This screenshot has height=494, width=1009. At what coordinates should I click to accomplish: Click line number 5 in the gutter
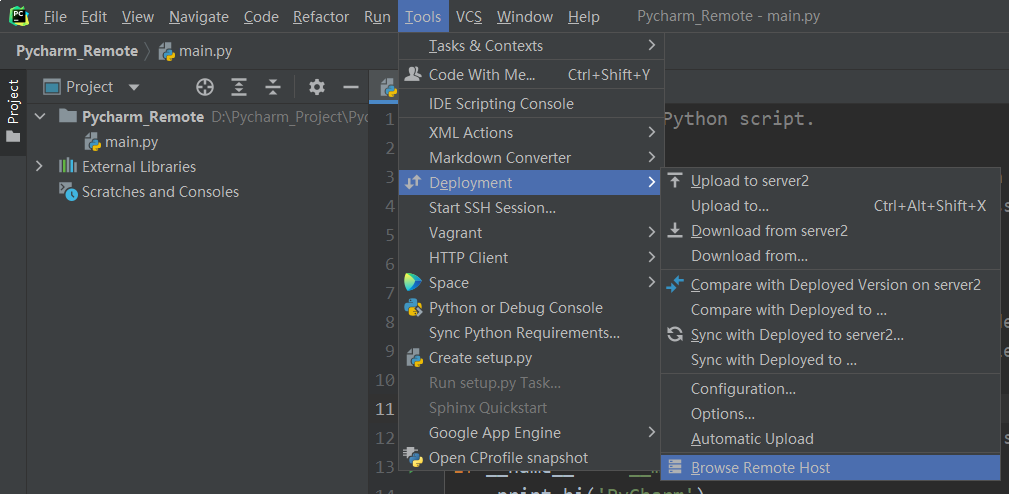pyautogui.click(x=390, y=235)
